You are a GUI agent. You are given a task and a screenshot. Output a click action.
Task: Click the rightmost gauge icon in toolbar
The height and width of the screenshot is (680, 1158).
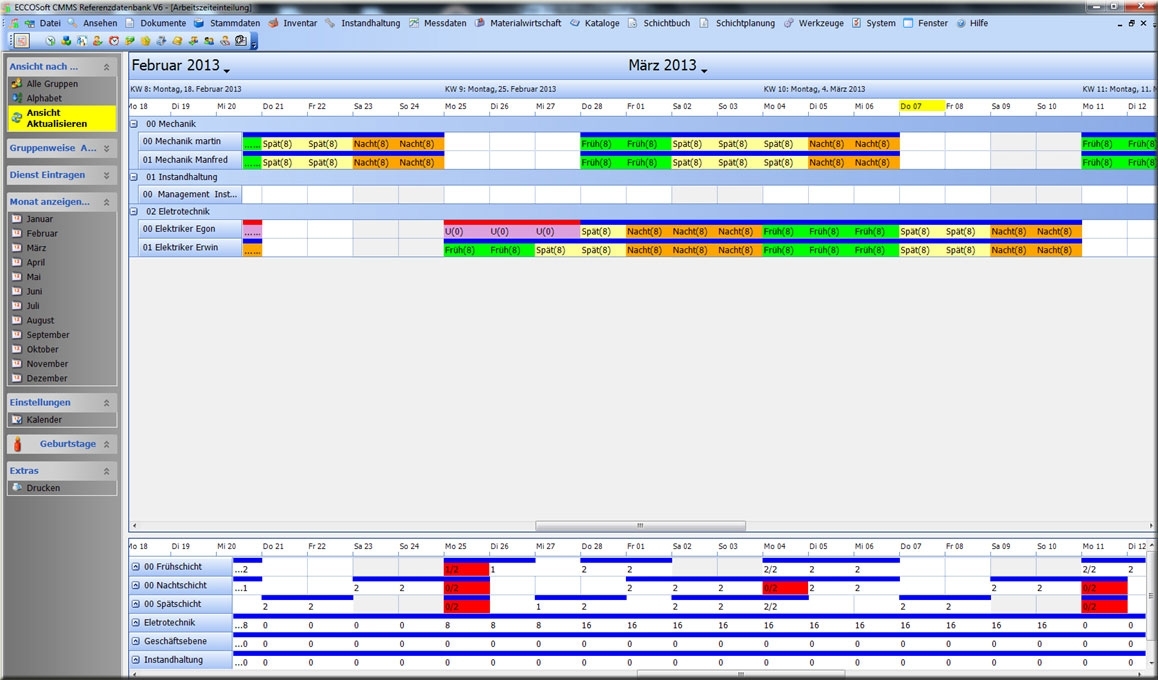click(x=240, y=41)
